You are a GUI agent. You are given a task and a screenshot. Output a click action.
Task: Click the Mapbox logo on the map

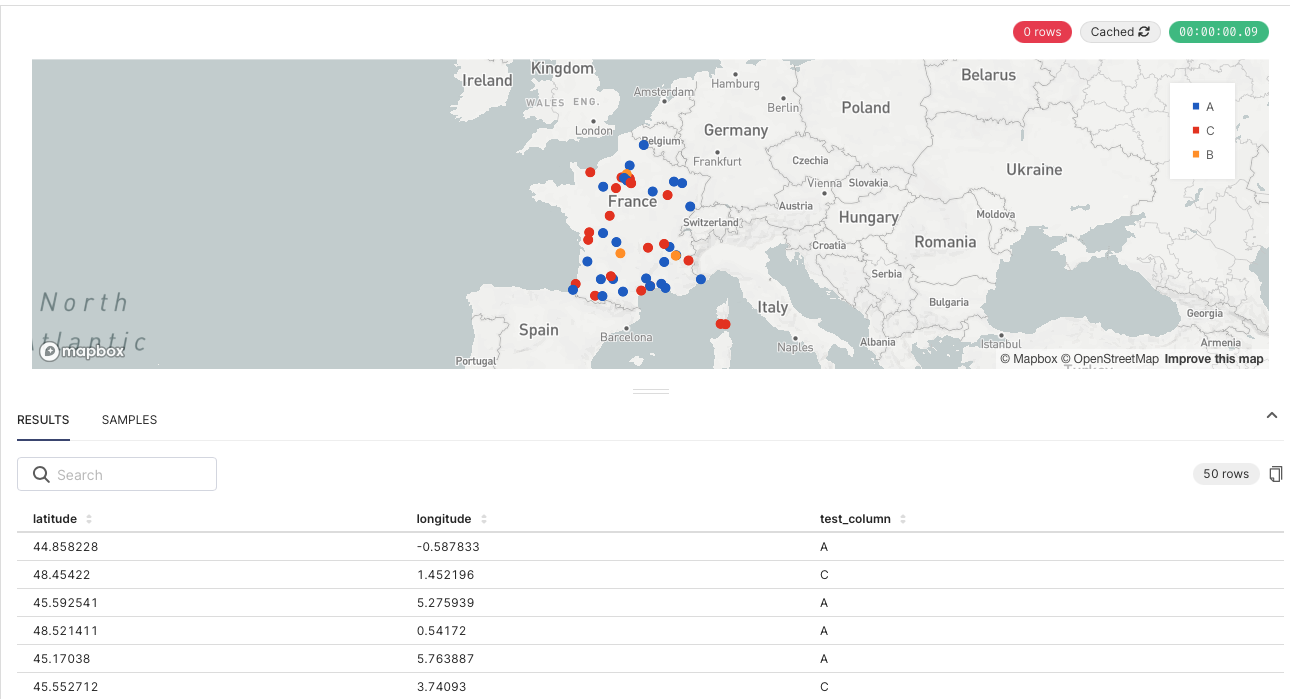[x=82, y=351]
